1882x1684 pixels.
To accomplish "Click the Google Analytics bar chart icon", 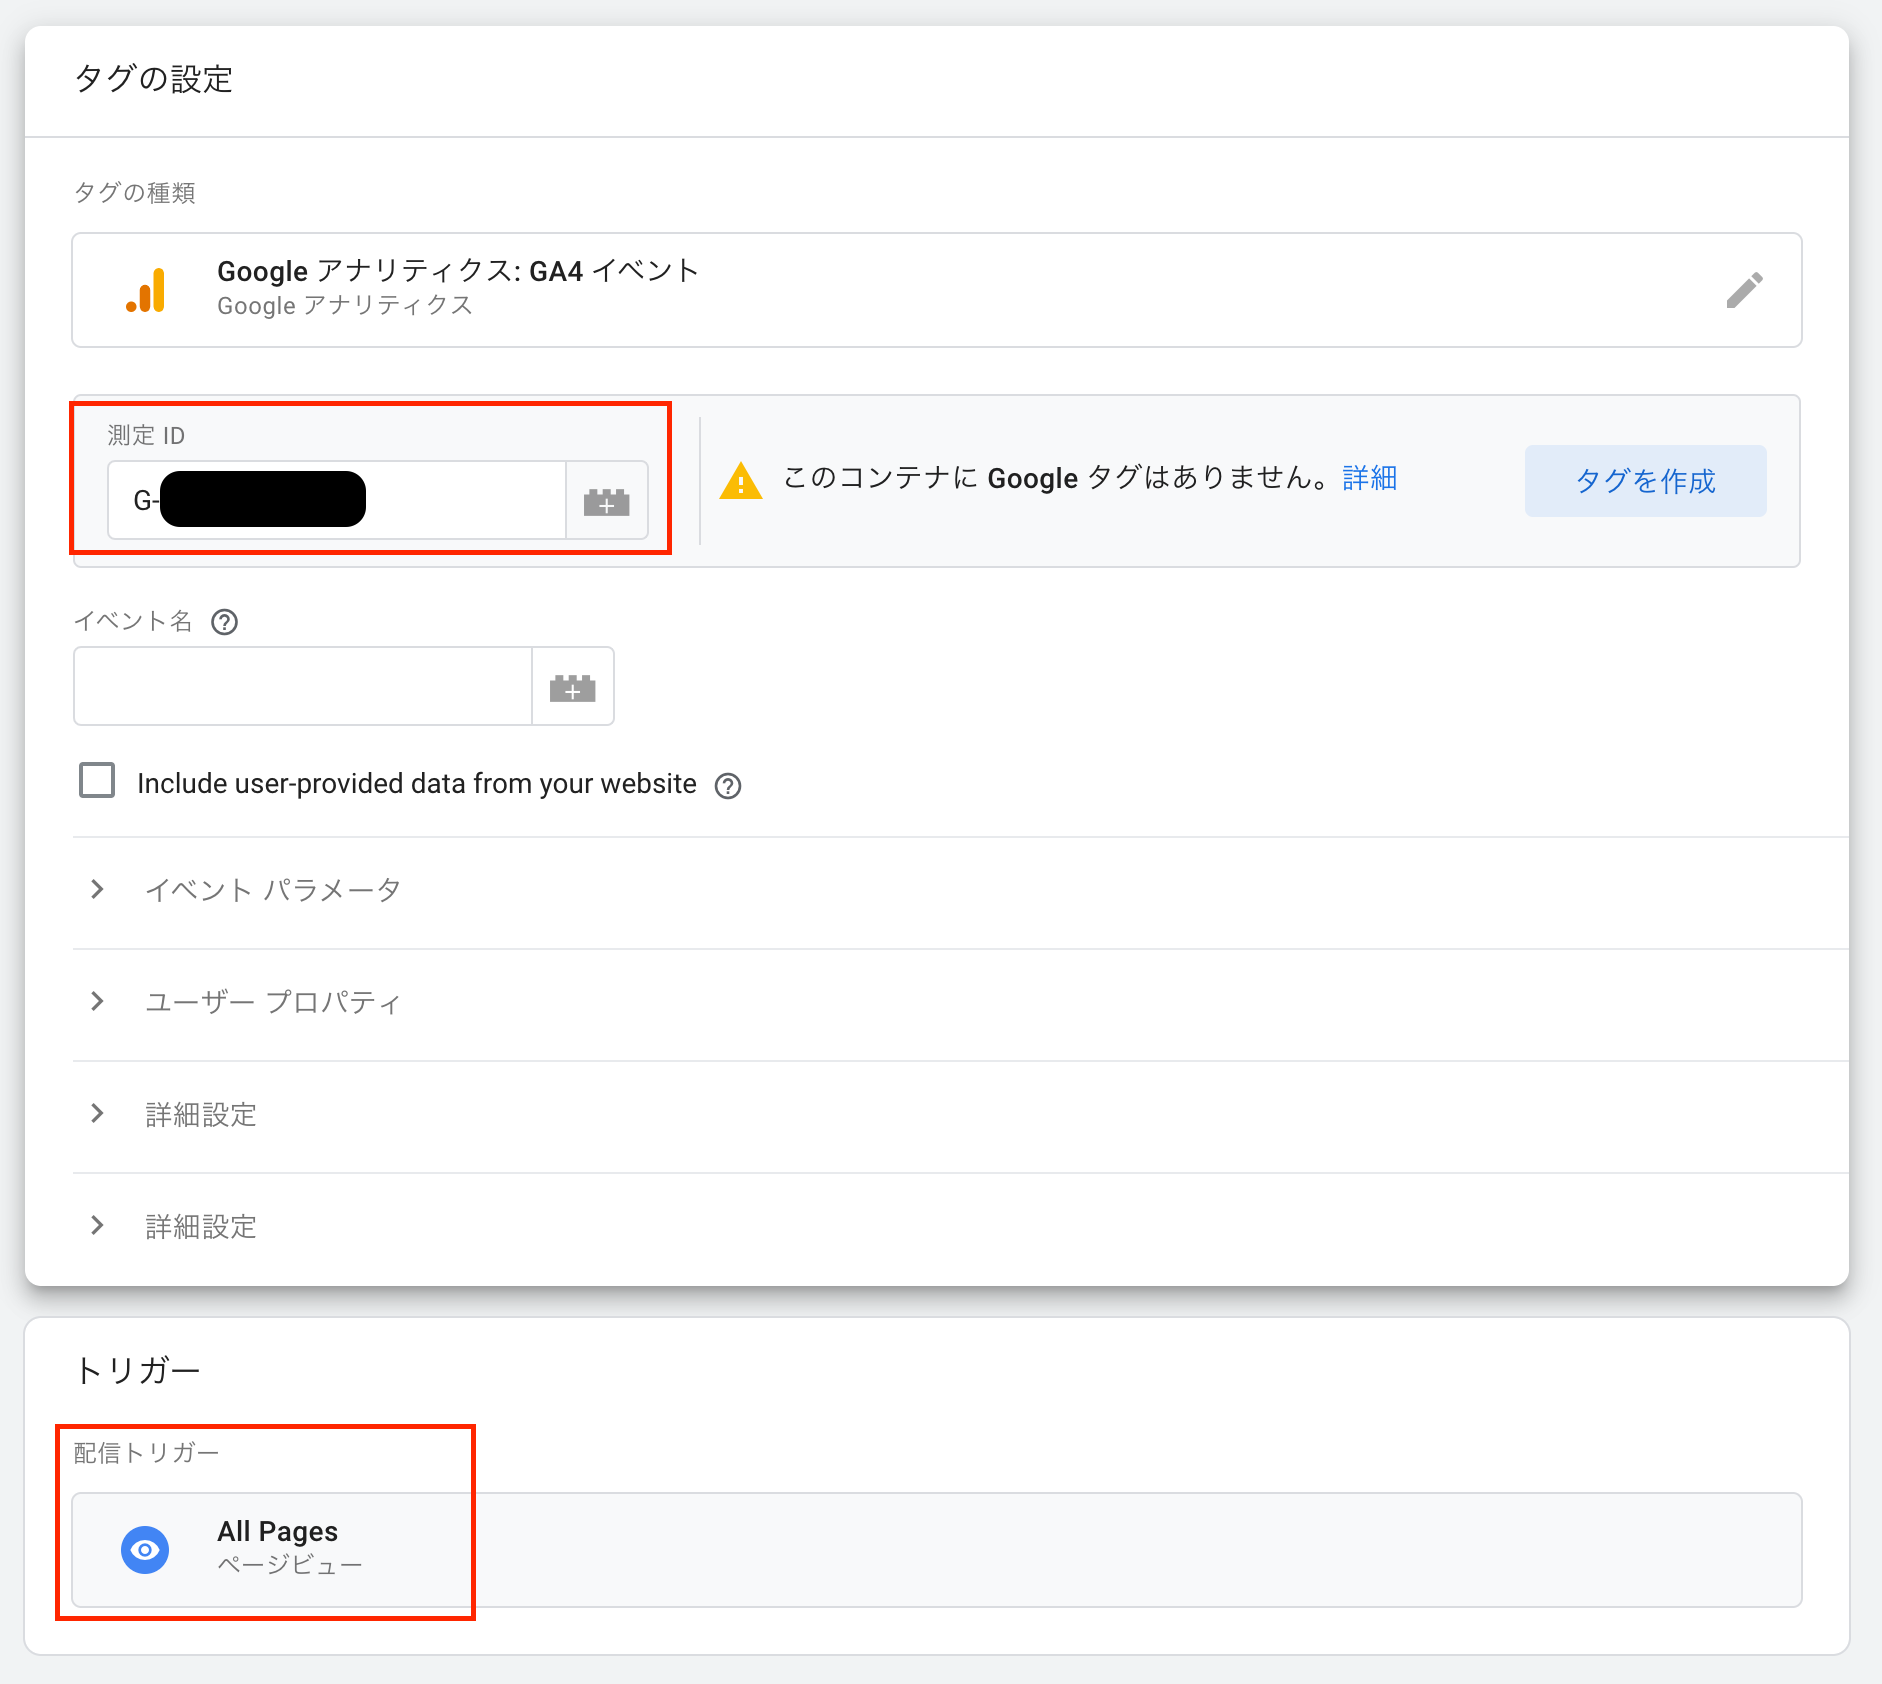I will point(146,291).
